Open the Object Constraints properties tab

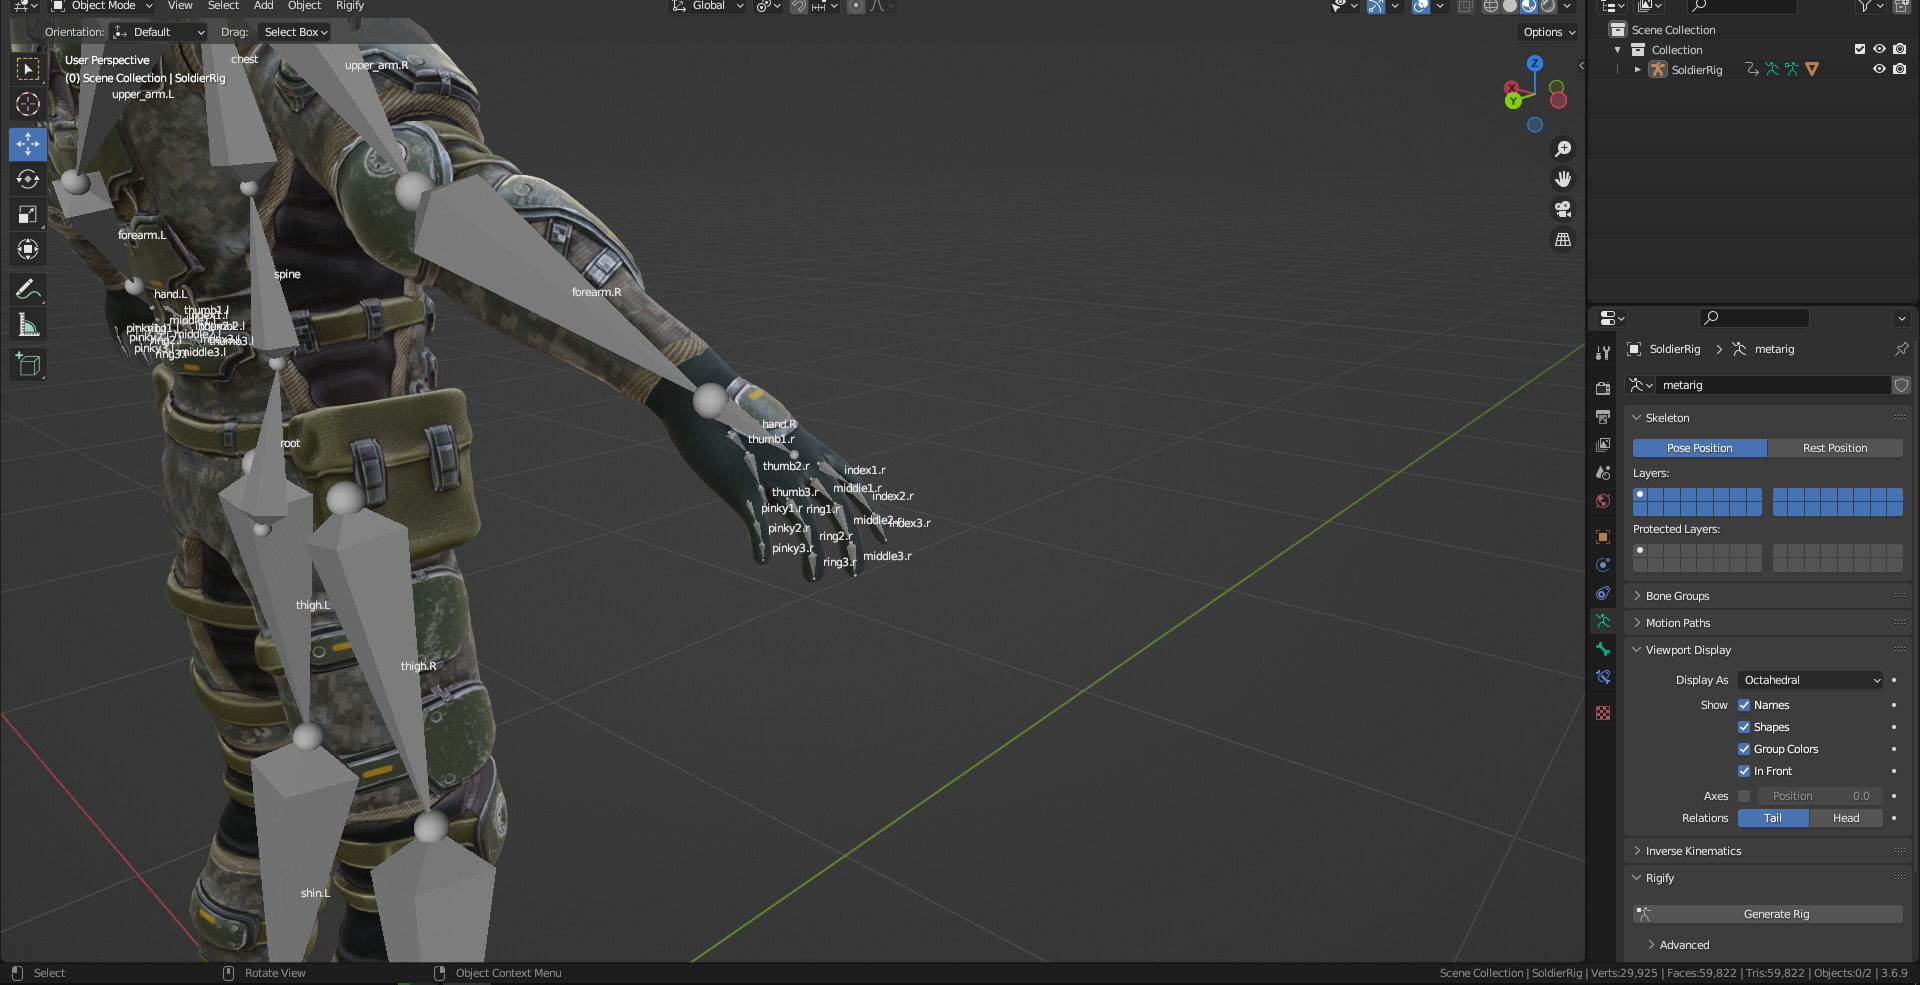[1603, 593]
